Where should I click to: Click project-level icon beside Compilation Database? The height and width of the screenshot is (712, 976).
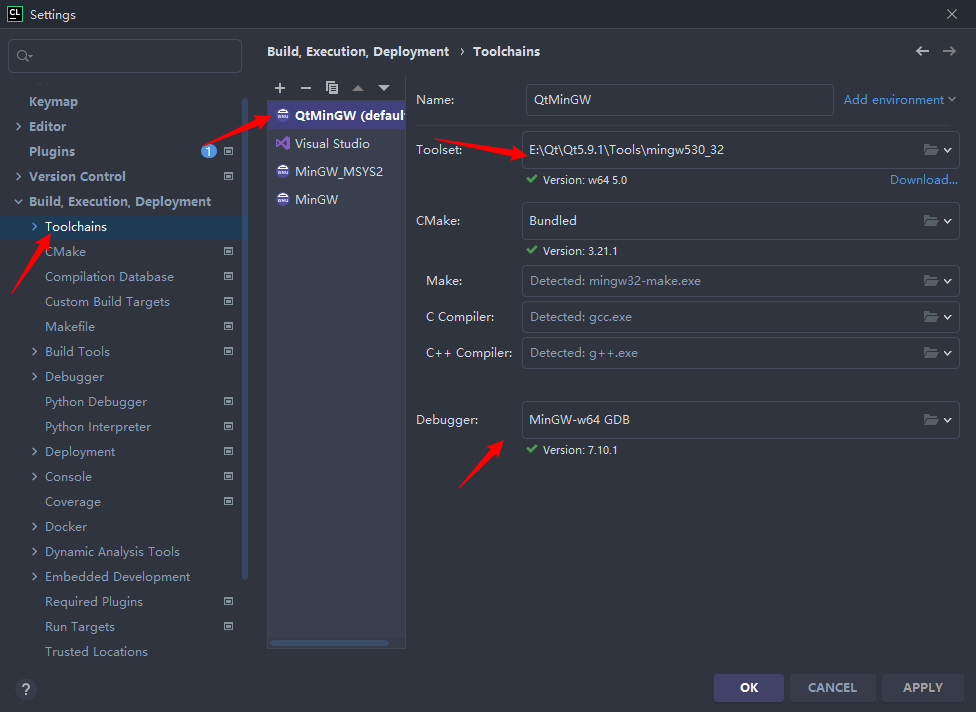[228, 276]
